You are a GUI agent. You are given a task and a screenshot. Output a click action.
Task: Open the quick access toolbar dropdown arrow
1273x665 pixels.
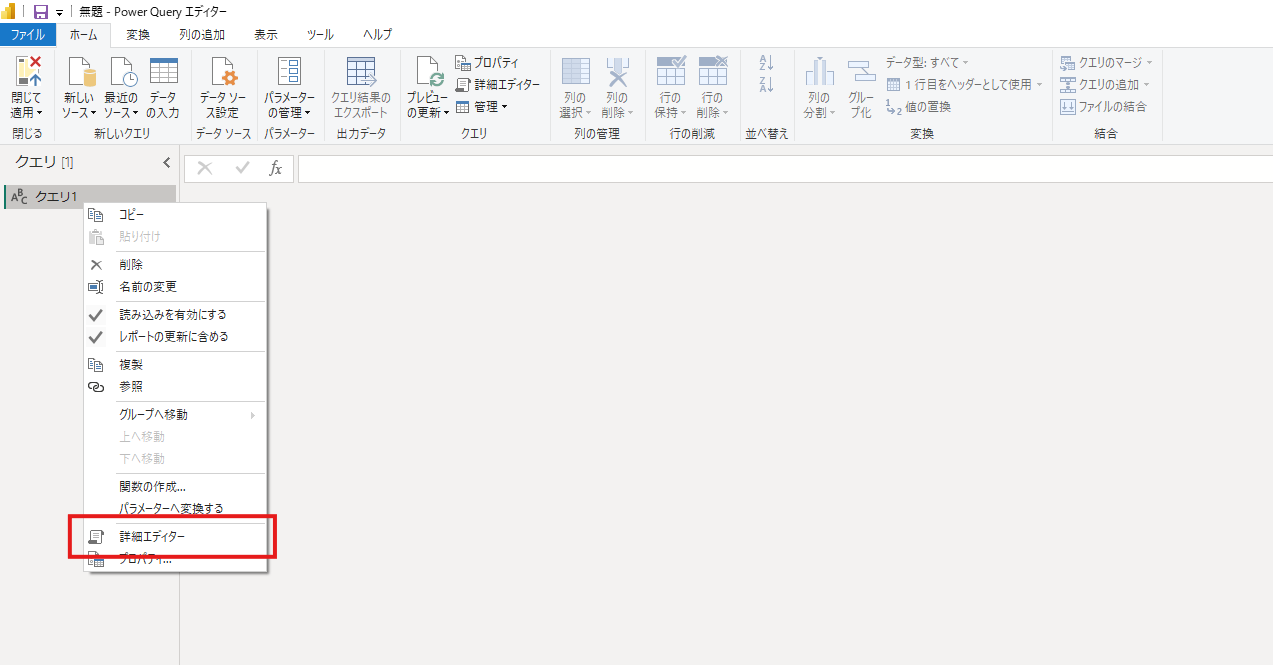pyautogui.click(x=60, y=12)
